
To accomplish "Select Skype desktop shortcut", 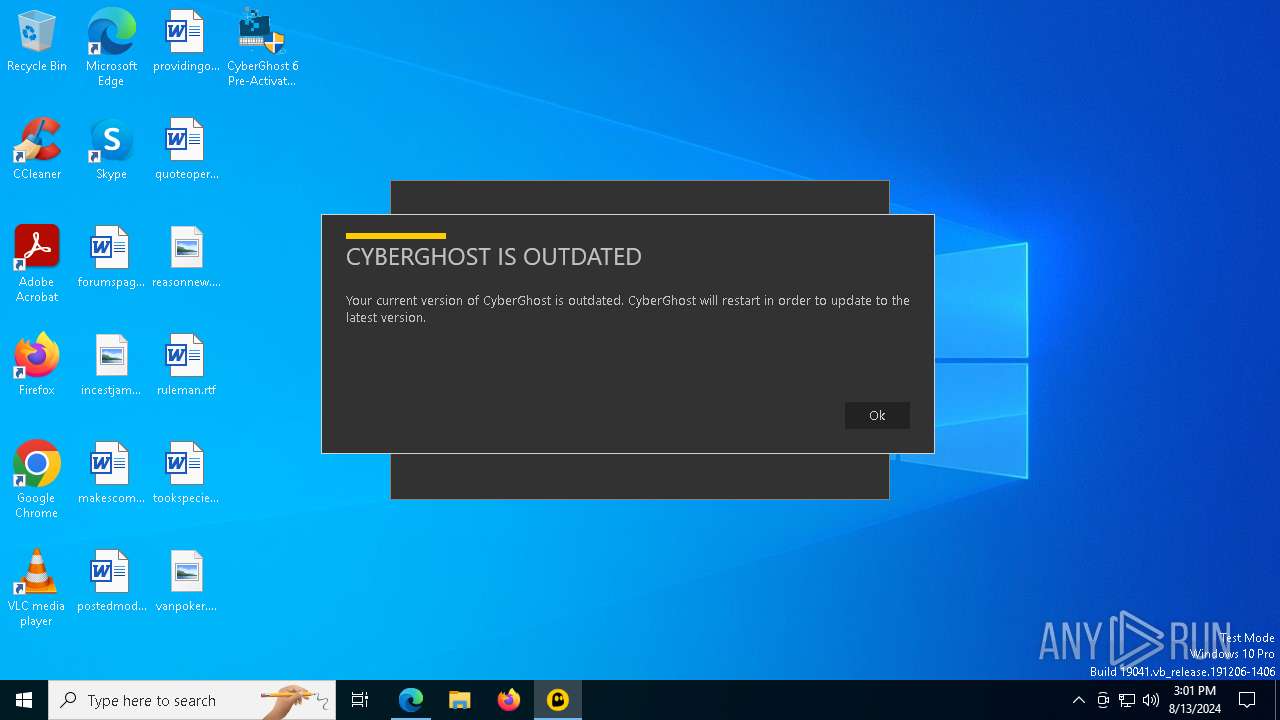I will (111, 150).
